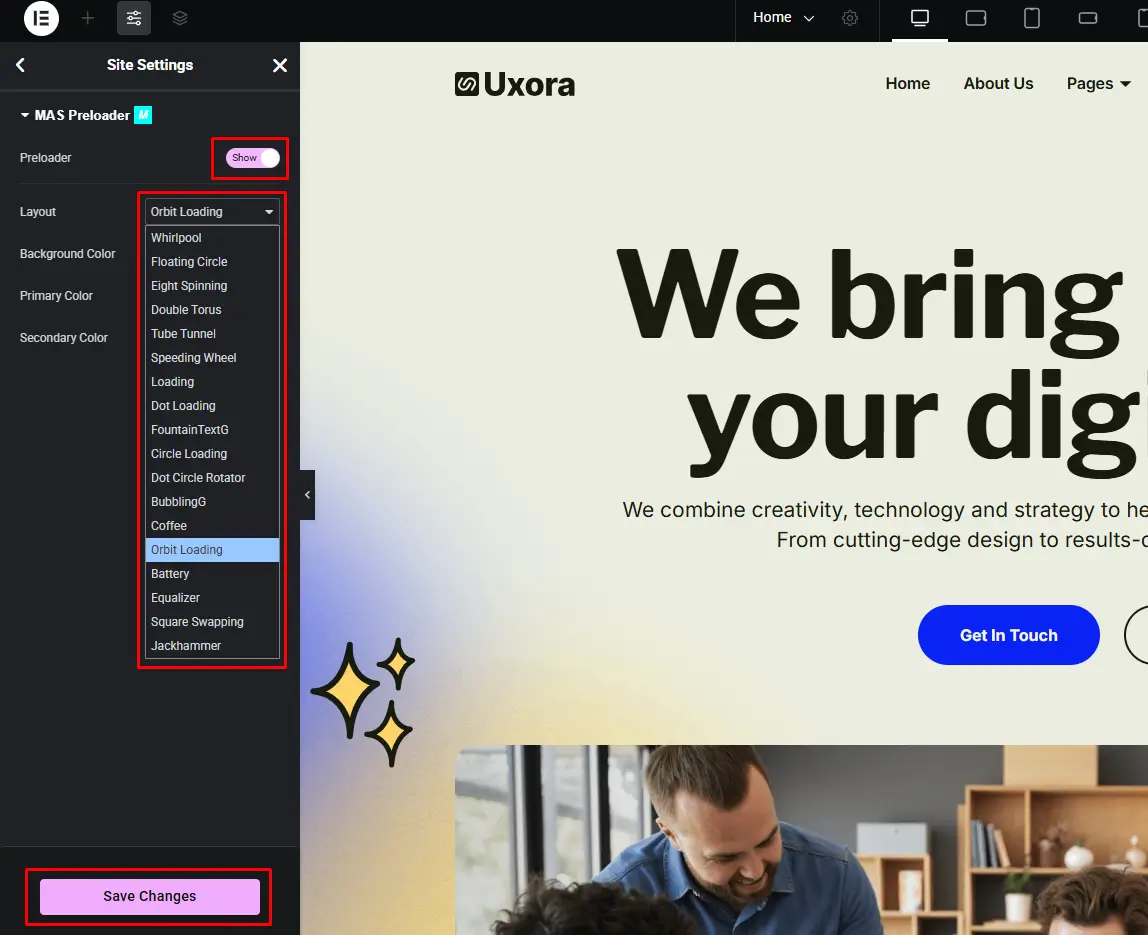The width and height of the screenshot is (1148, 935).
Task: Click Get In Touch button
Action: point(1008,635)
